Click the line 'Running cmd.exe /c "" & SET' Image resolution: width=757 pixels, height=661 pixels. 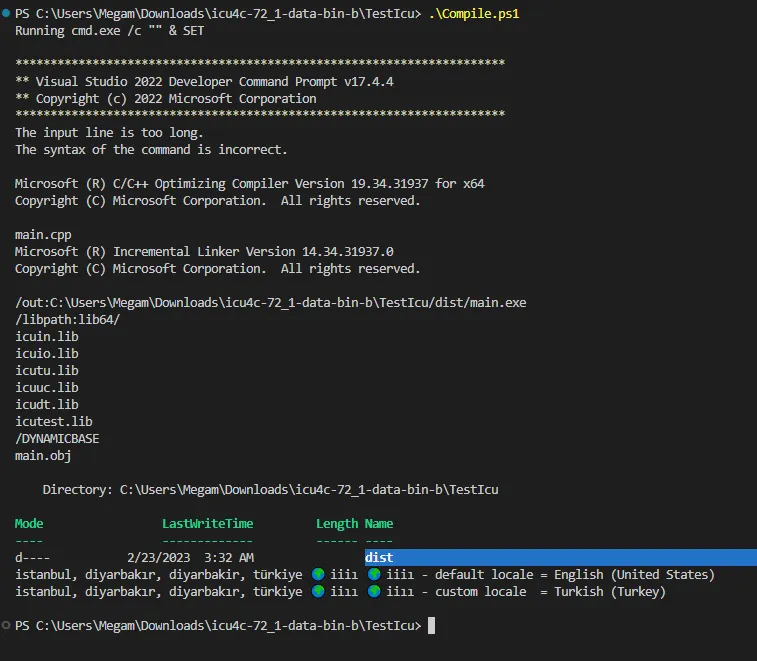(x=110, y=31)
